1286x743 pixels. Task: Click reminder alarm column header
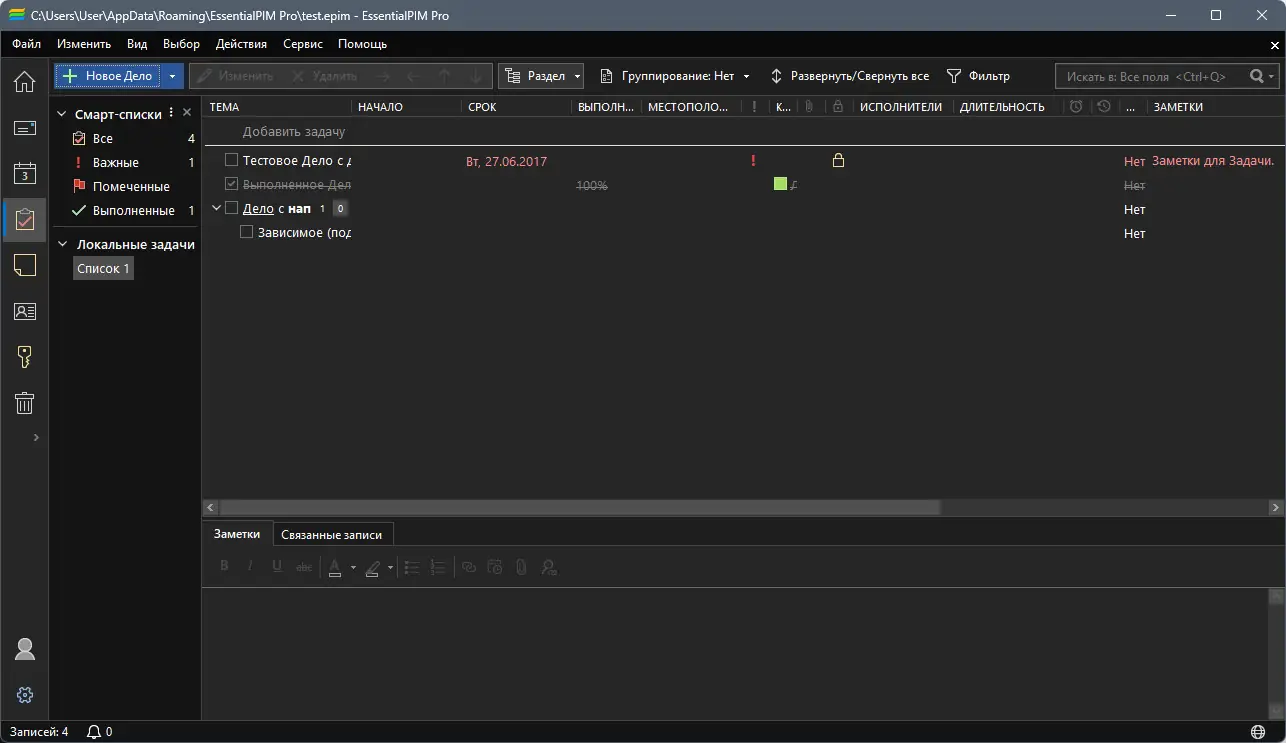click(x=1076, y=107)
